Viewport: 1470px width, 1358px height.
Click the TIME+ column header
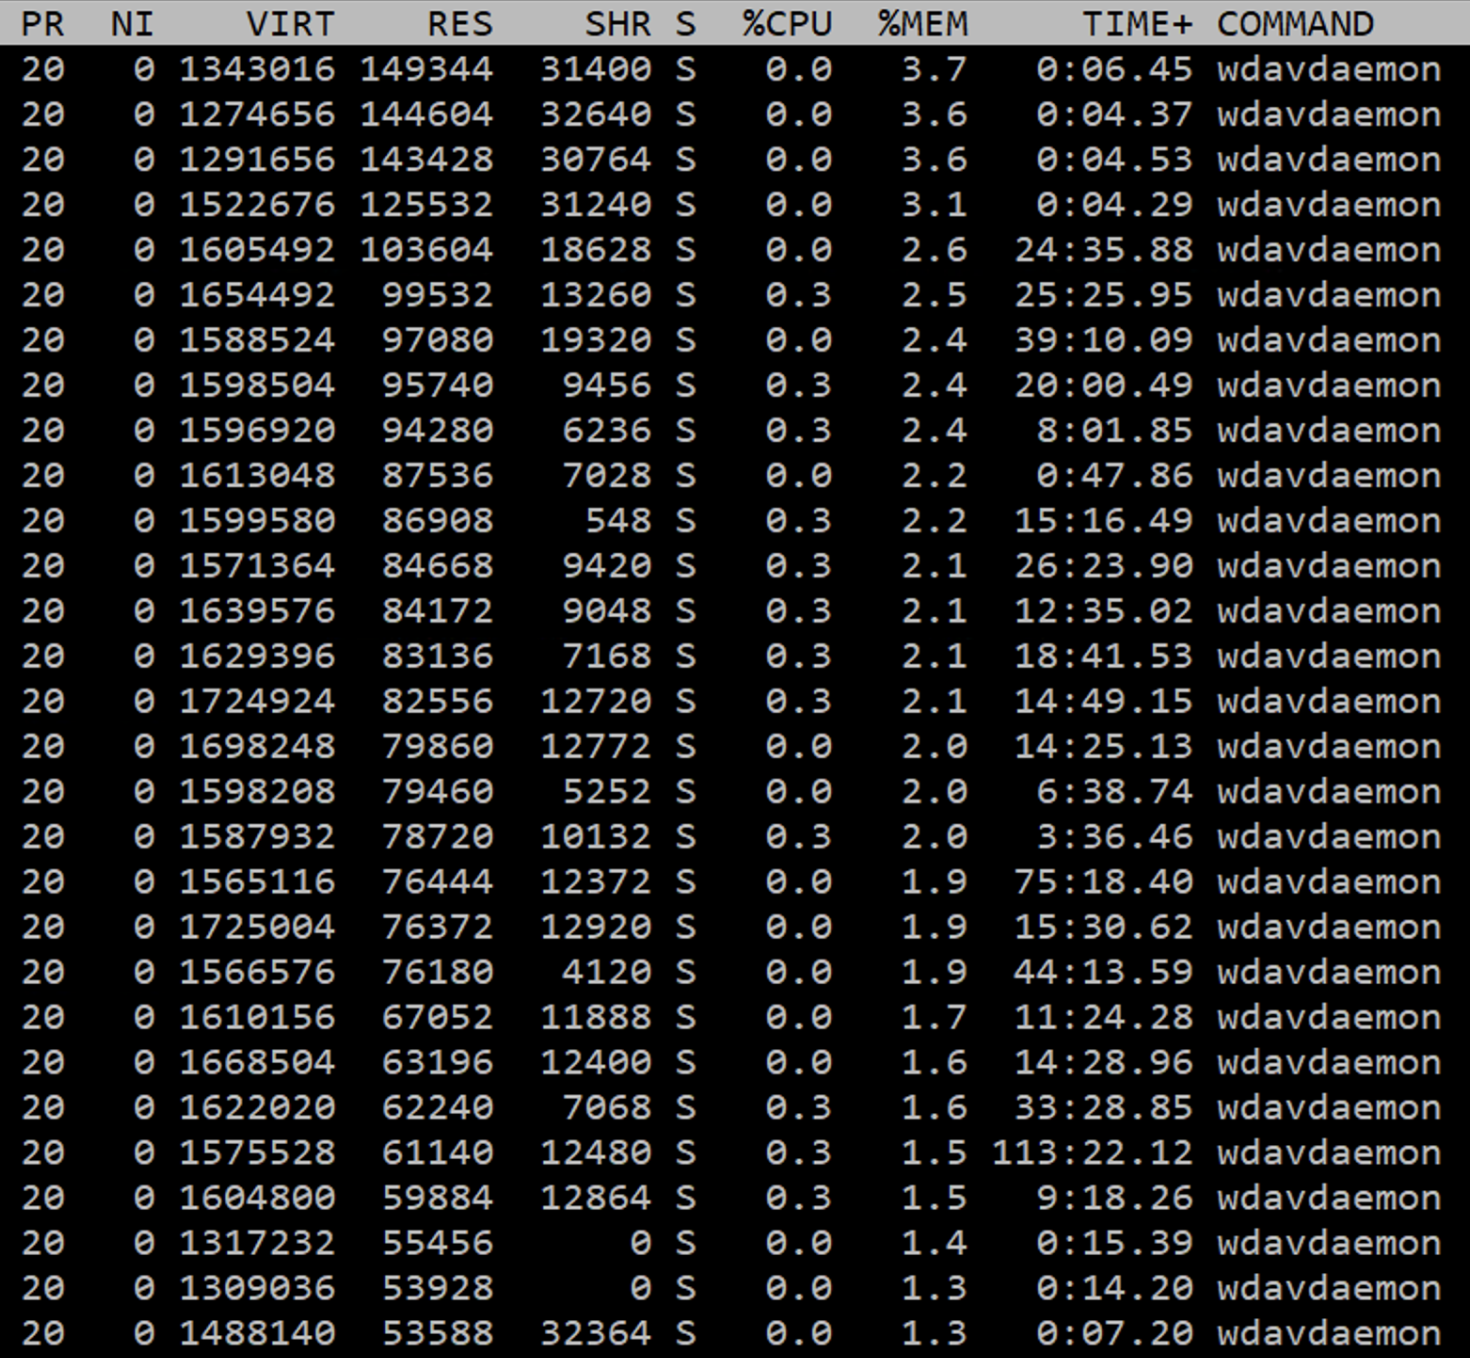(1137, 23)
